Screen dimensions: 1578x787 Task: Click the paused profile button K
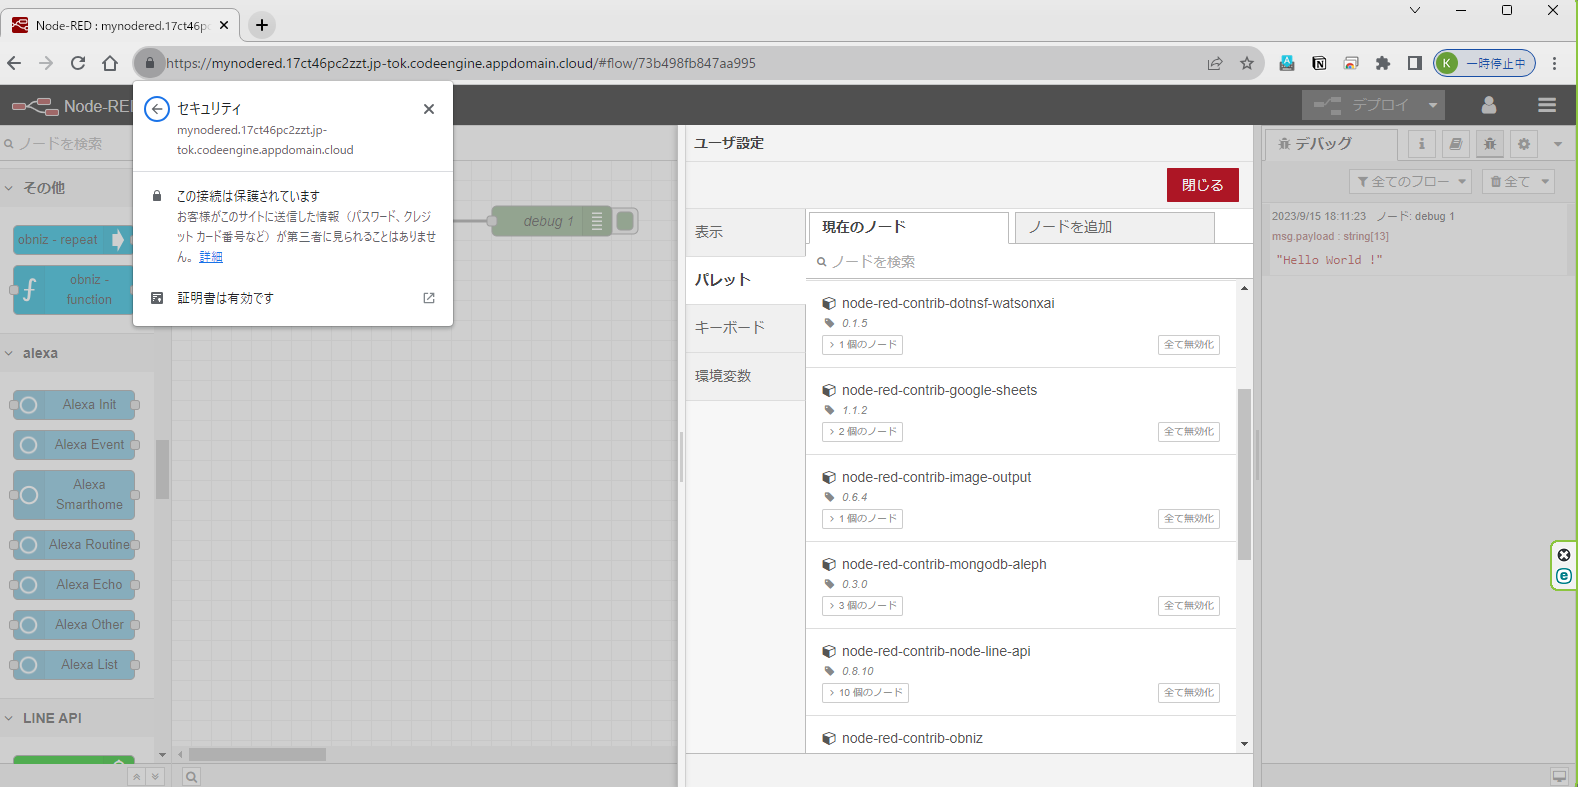(x=1484, y=63)
